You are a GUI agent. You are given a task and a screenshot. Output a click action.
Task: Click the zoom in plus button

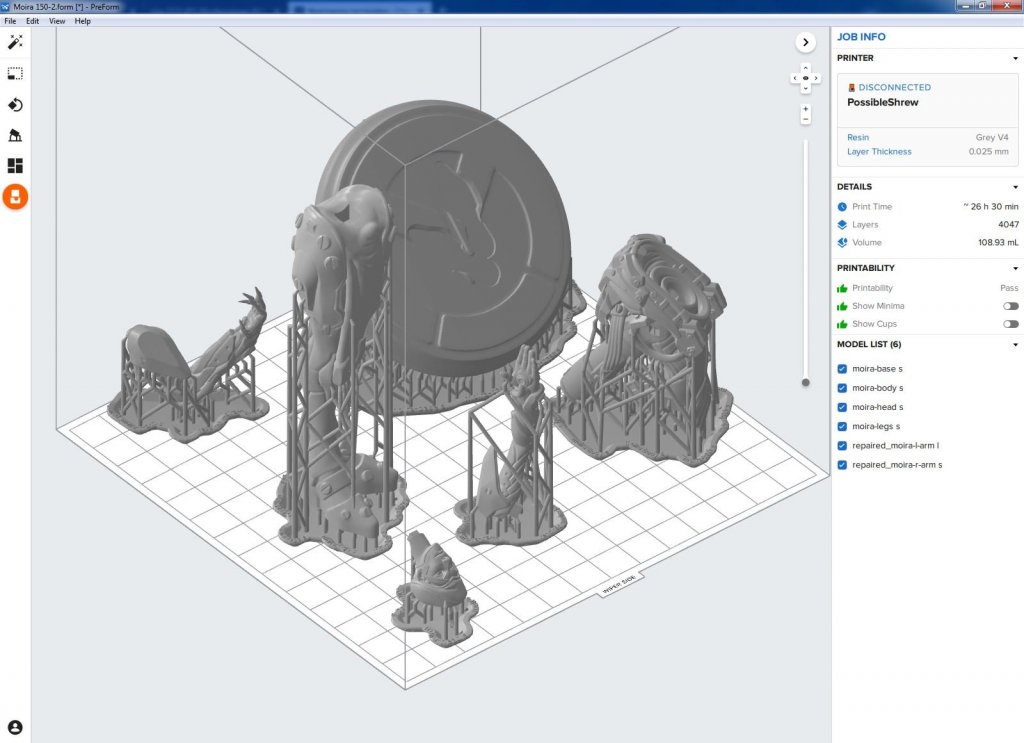coord(805,108)
